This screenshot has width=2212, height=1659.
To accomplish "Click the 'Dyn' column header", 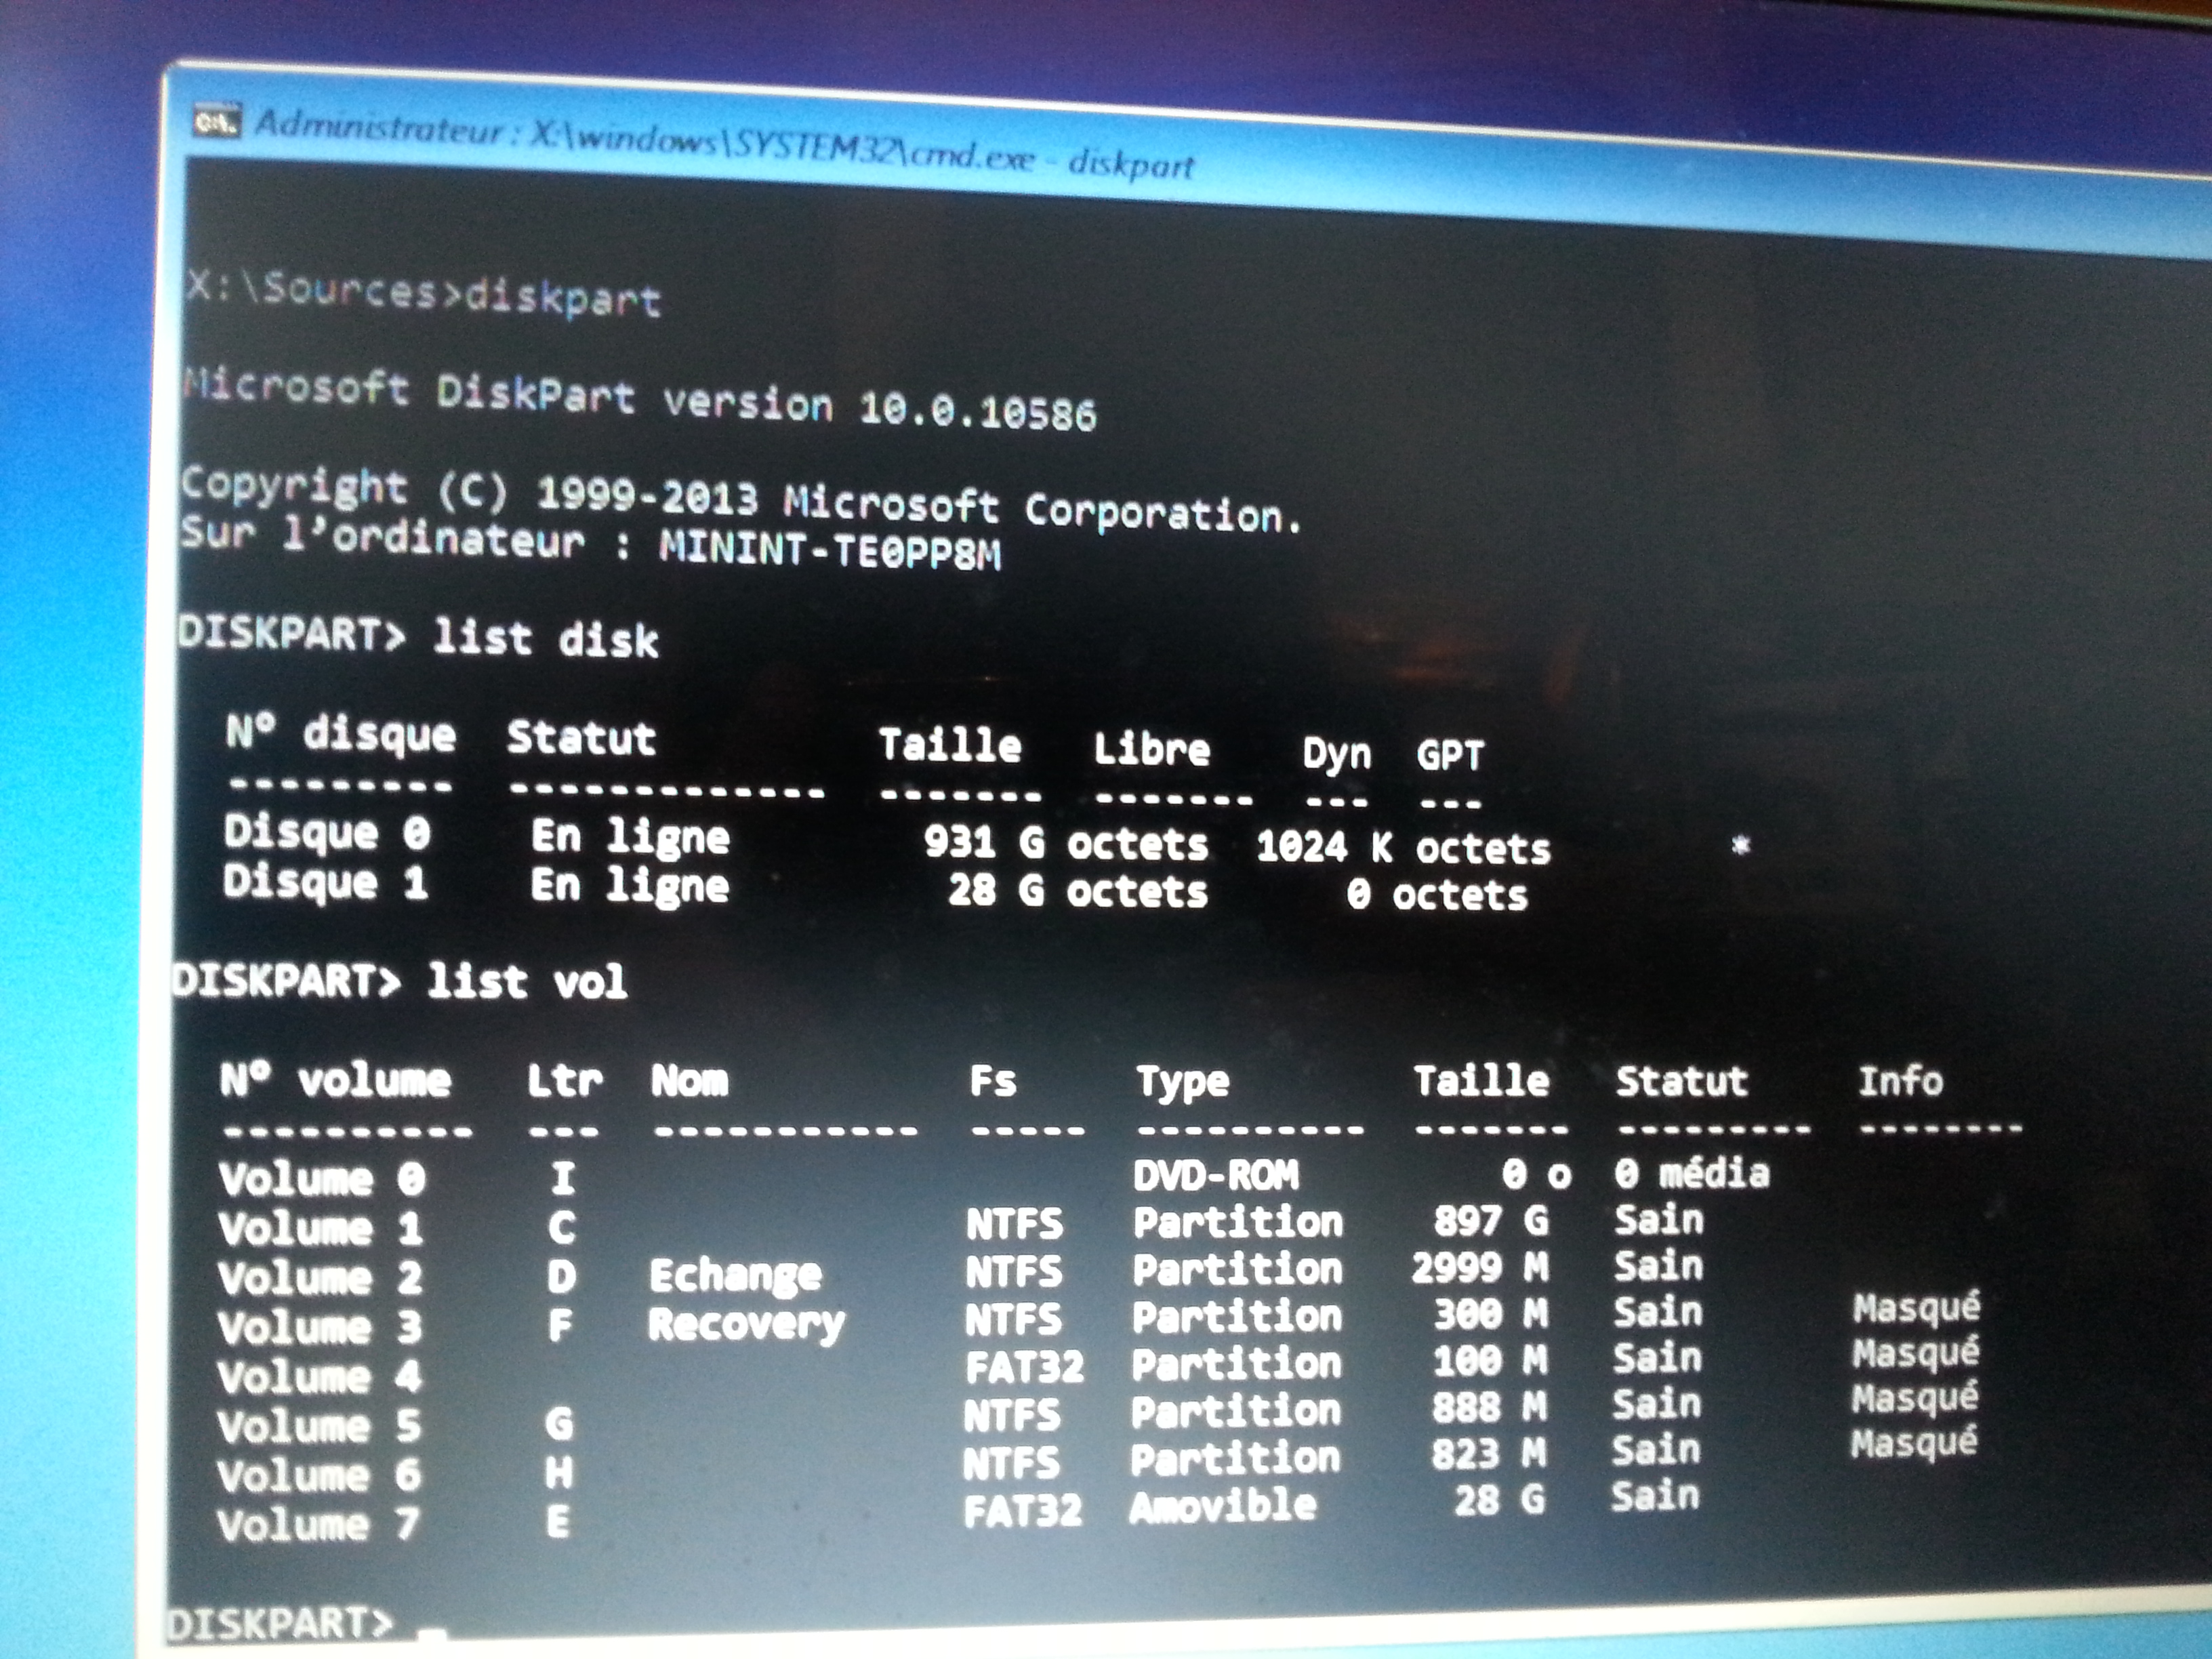I will point(1336,755).
